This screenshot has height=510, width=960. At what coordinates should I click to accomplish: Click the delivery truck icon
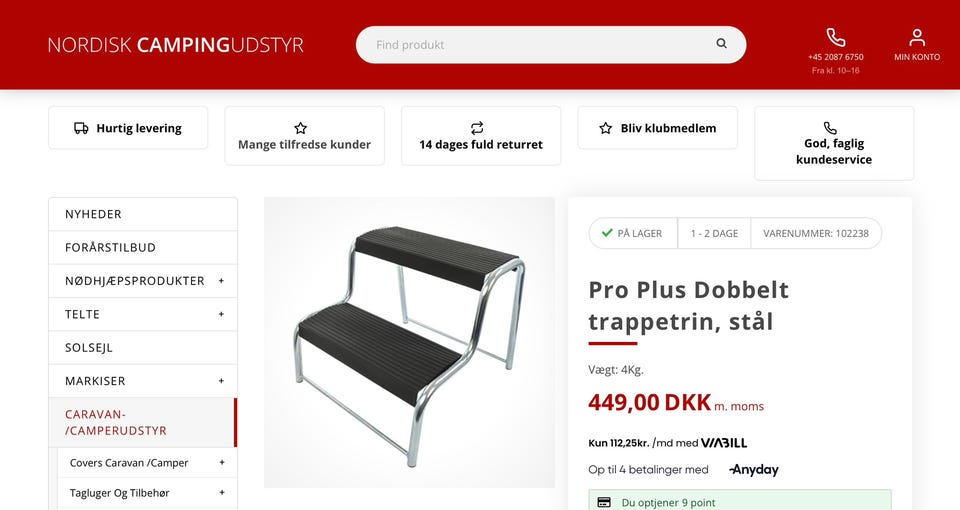(x=81, y=128)
